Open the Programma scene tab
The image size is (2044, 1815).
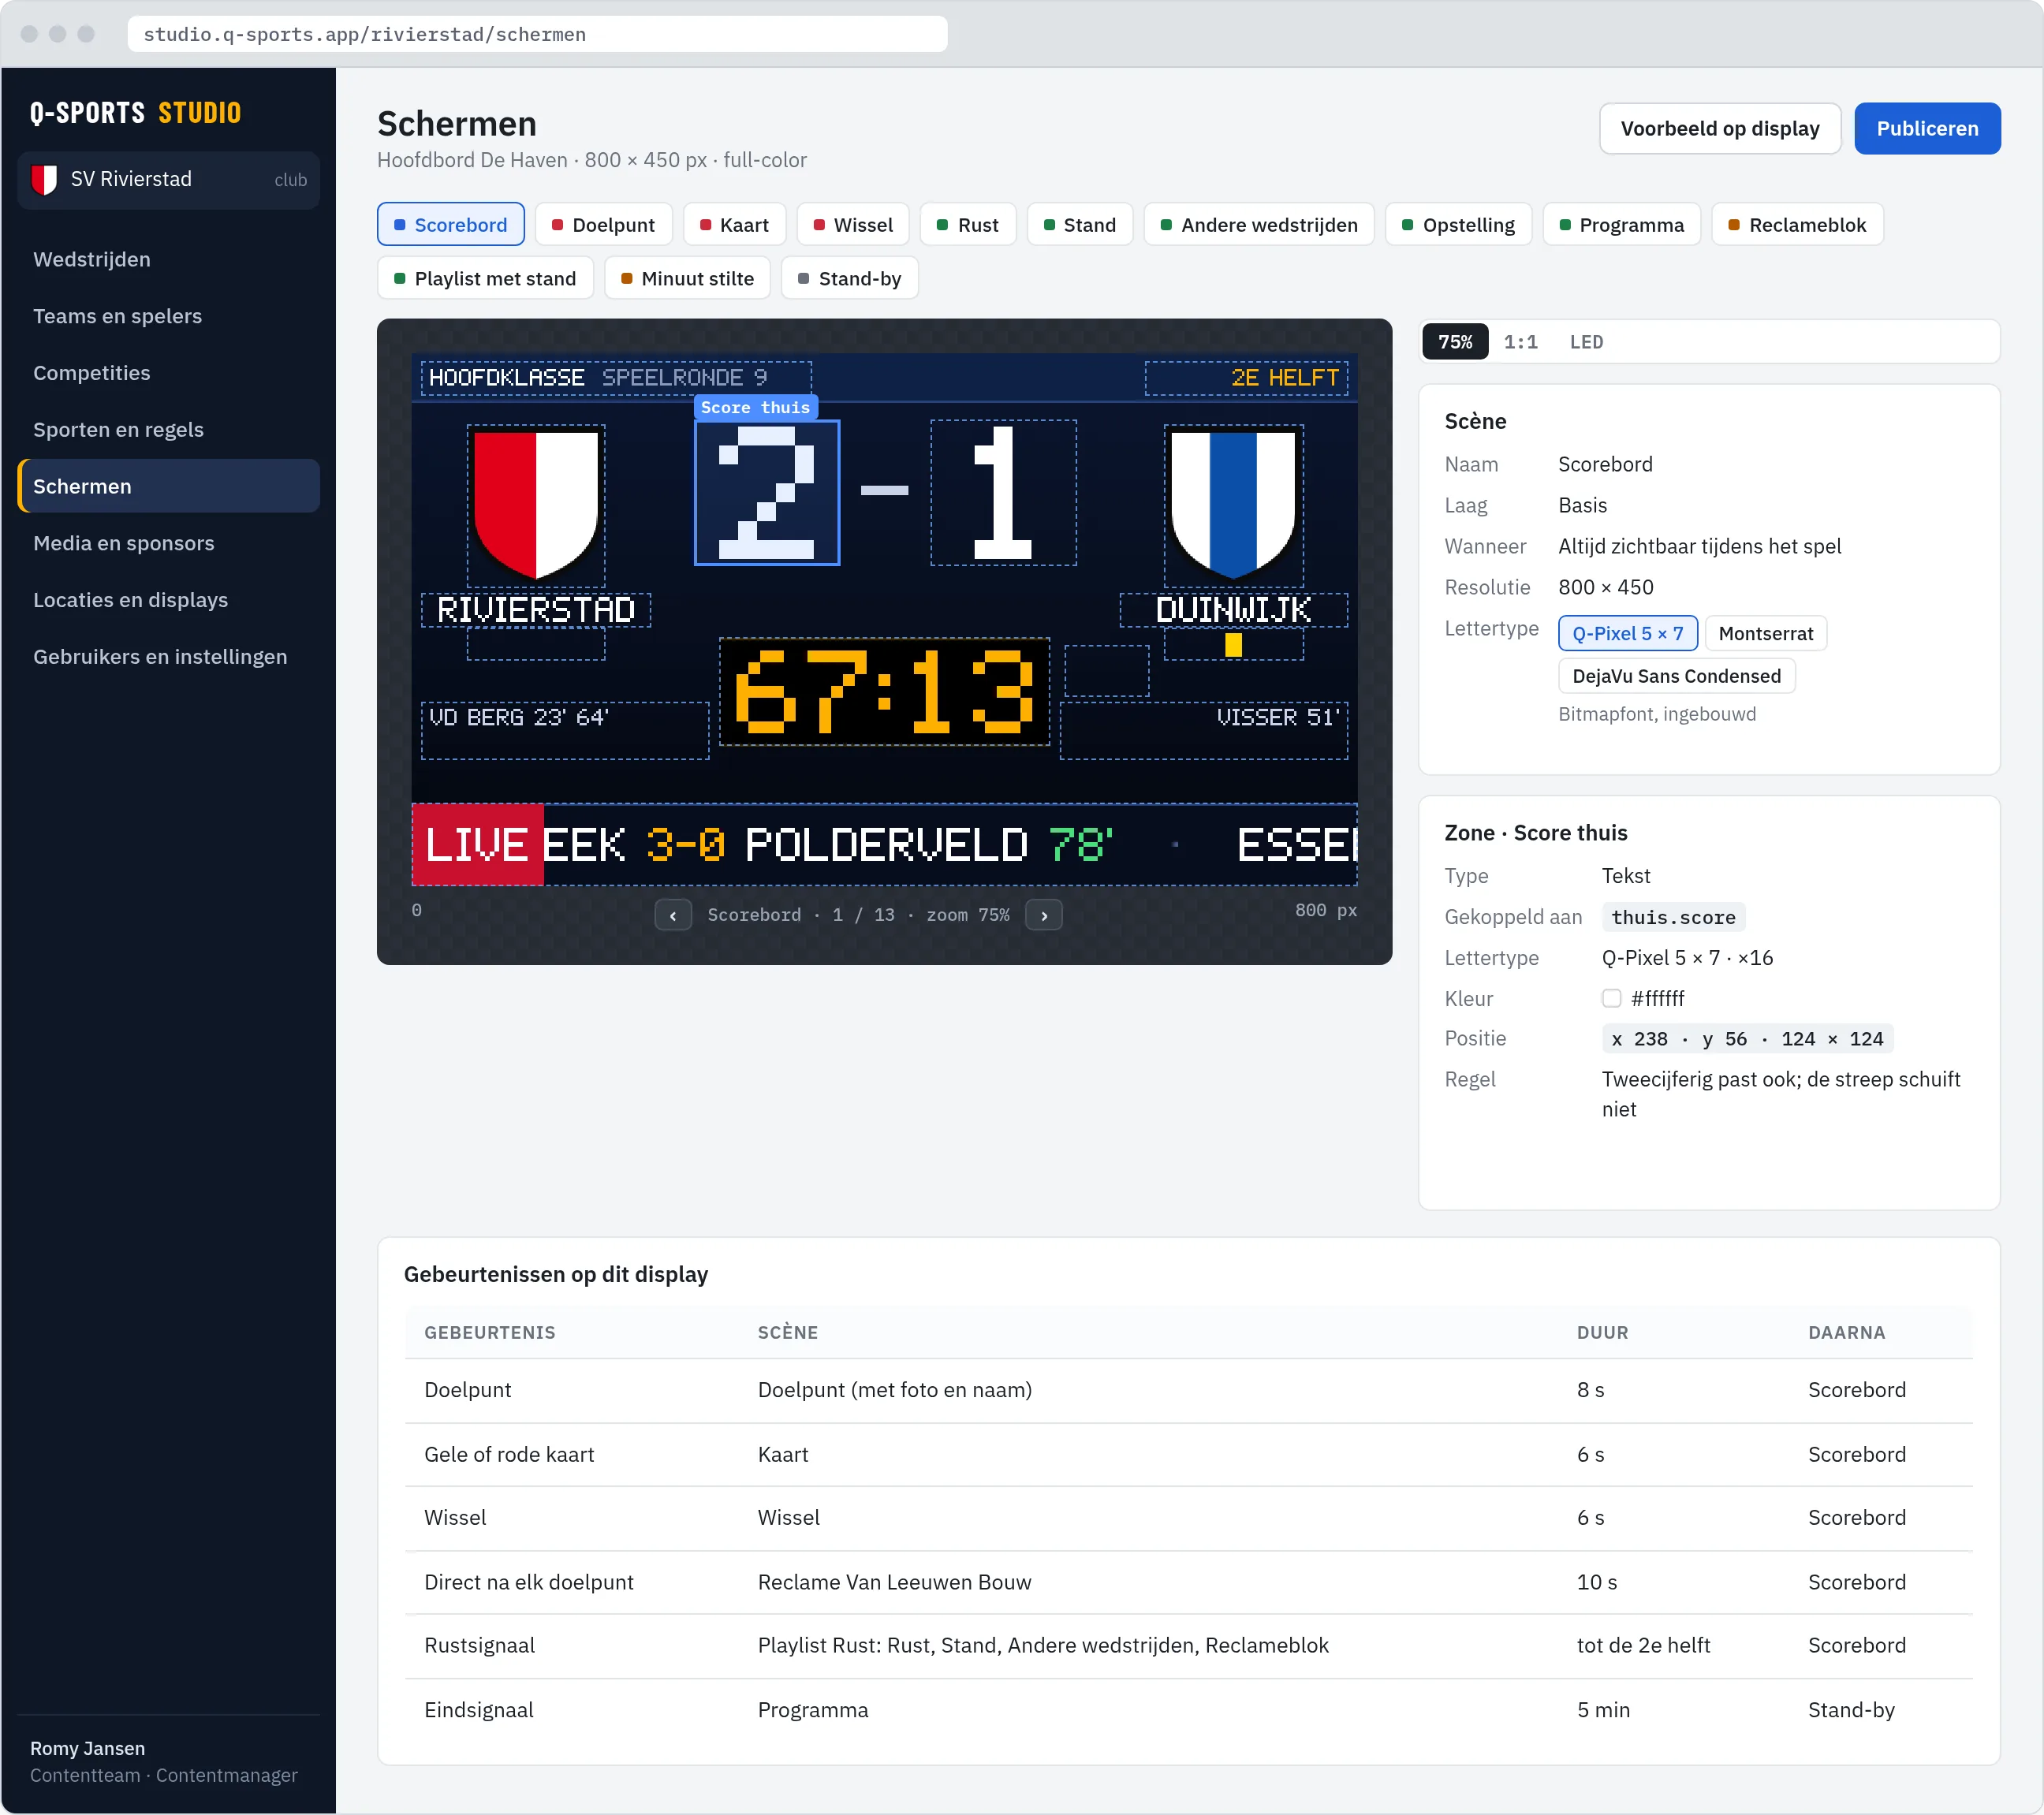1622,225
